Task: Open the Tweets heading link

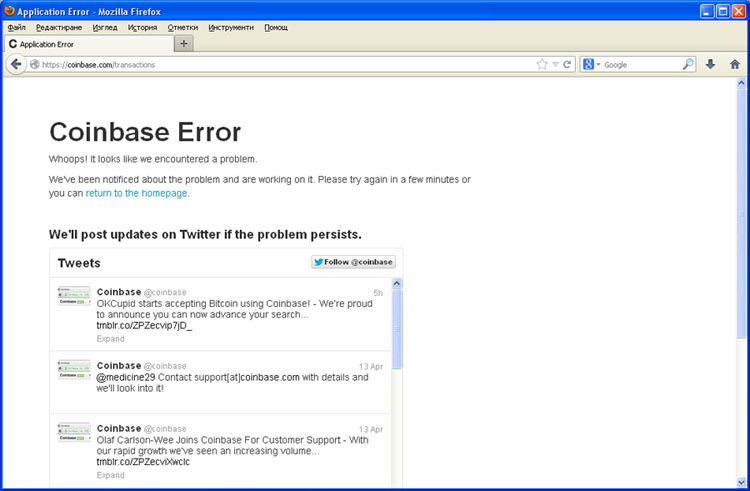Action: pyautogui.click(x=79, y=263)
